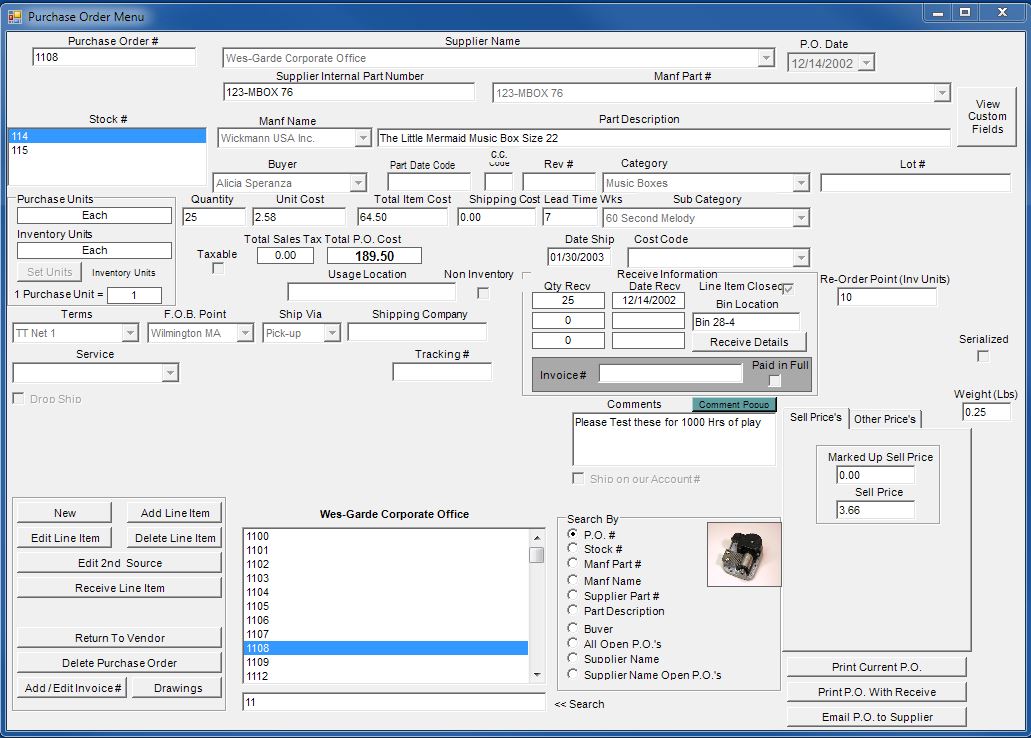This screenshot has height=738, width=1031.
Task: Open the Manf Name dropdown
Action: 363,138
